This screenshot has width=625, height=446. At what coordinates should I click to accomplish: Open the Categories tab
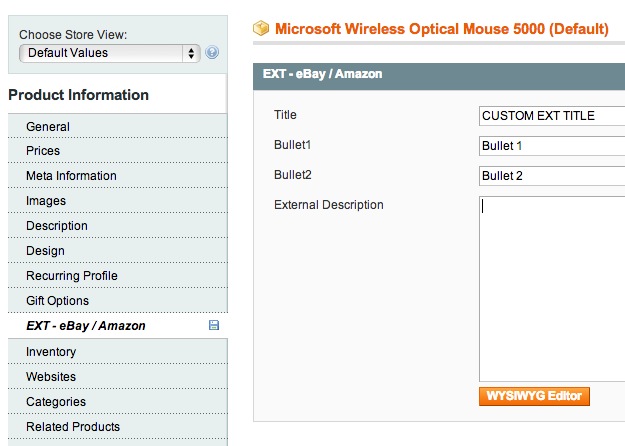pyautogui.click(x=118, y=402)
